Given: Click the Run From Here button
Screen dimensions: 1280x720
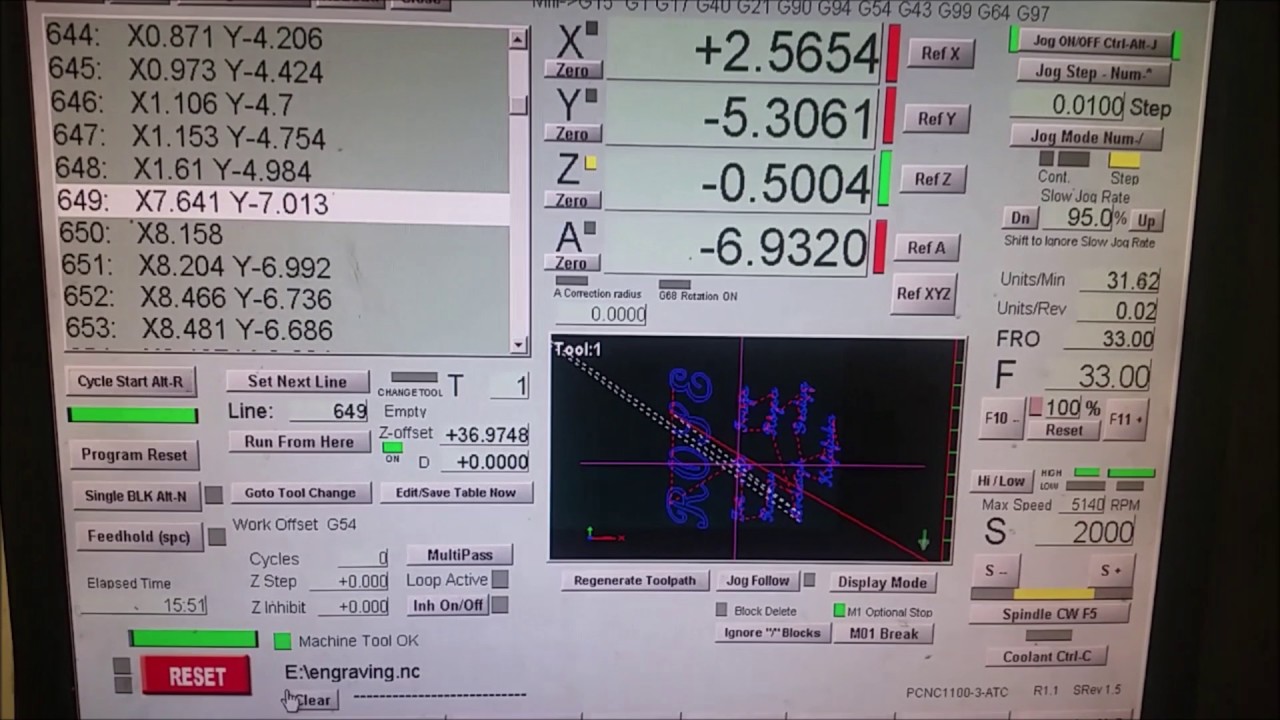Looking at the screenshot, I should [x=298, y=442].
